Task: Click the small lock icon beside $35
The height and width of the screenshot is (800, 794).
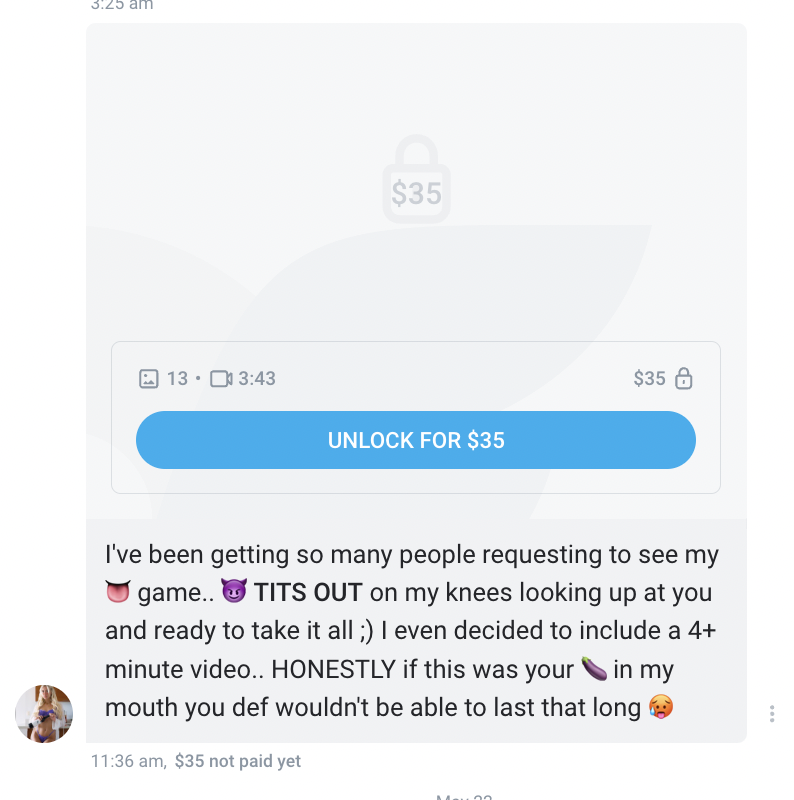Action: pyautogui.click(x=683, y=379)
